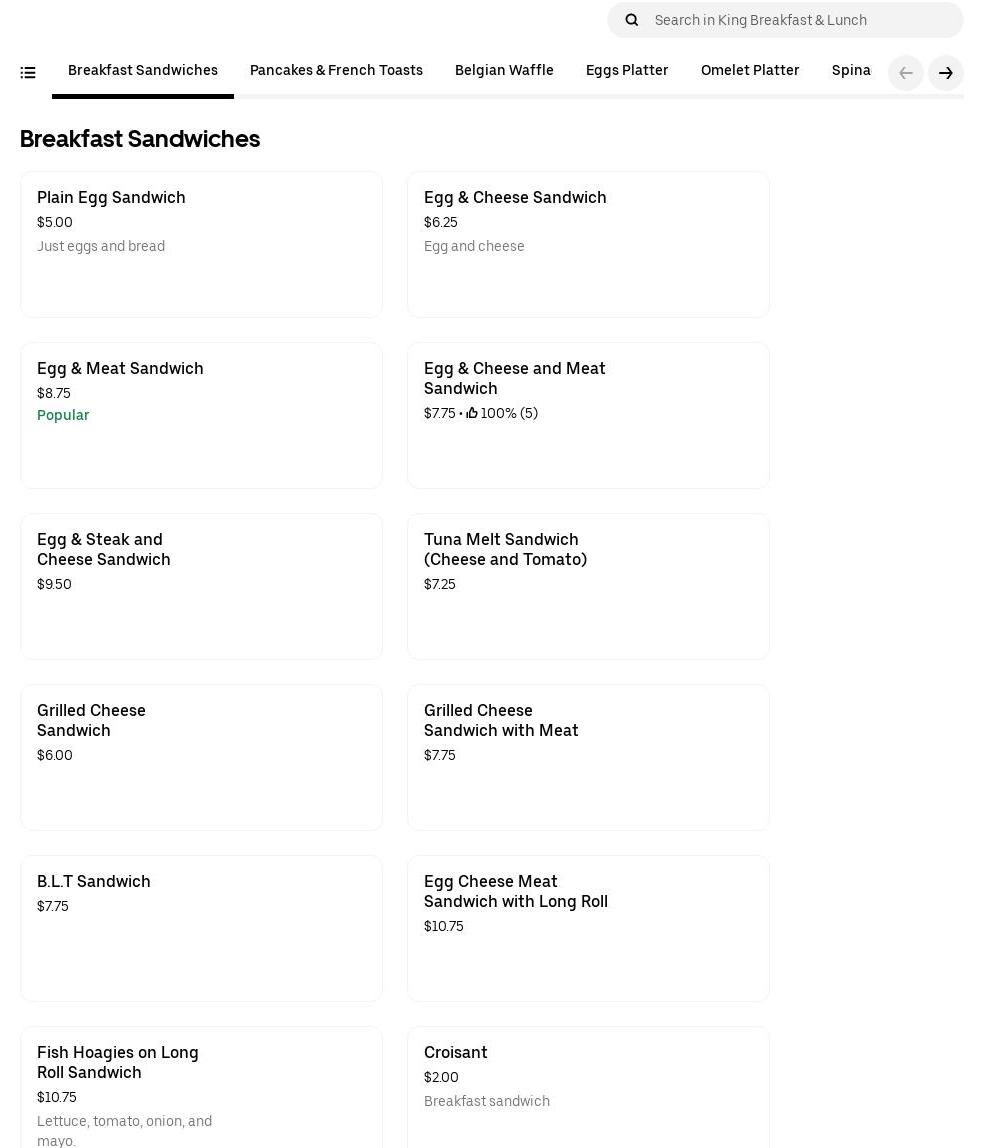Open the Eggs Platter tab
The width and height of the screenshot is (984, 1148).
[x=627, y=70]
